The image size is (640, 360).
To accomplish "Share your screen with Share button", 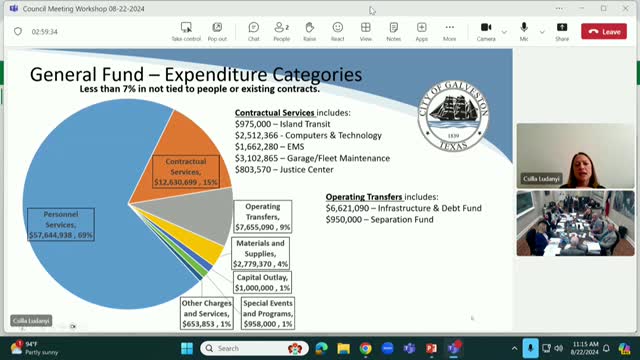I will point(562,32).
